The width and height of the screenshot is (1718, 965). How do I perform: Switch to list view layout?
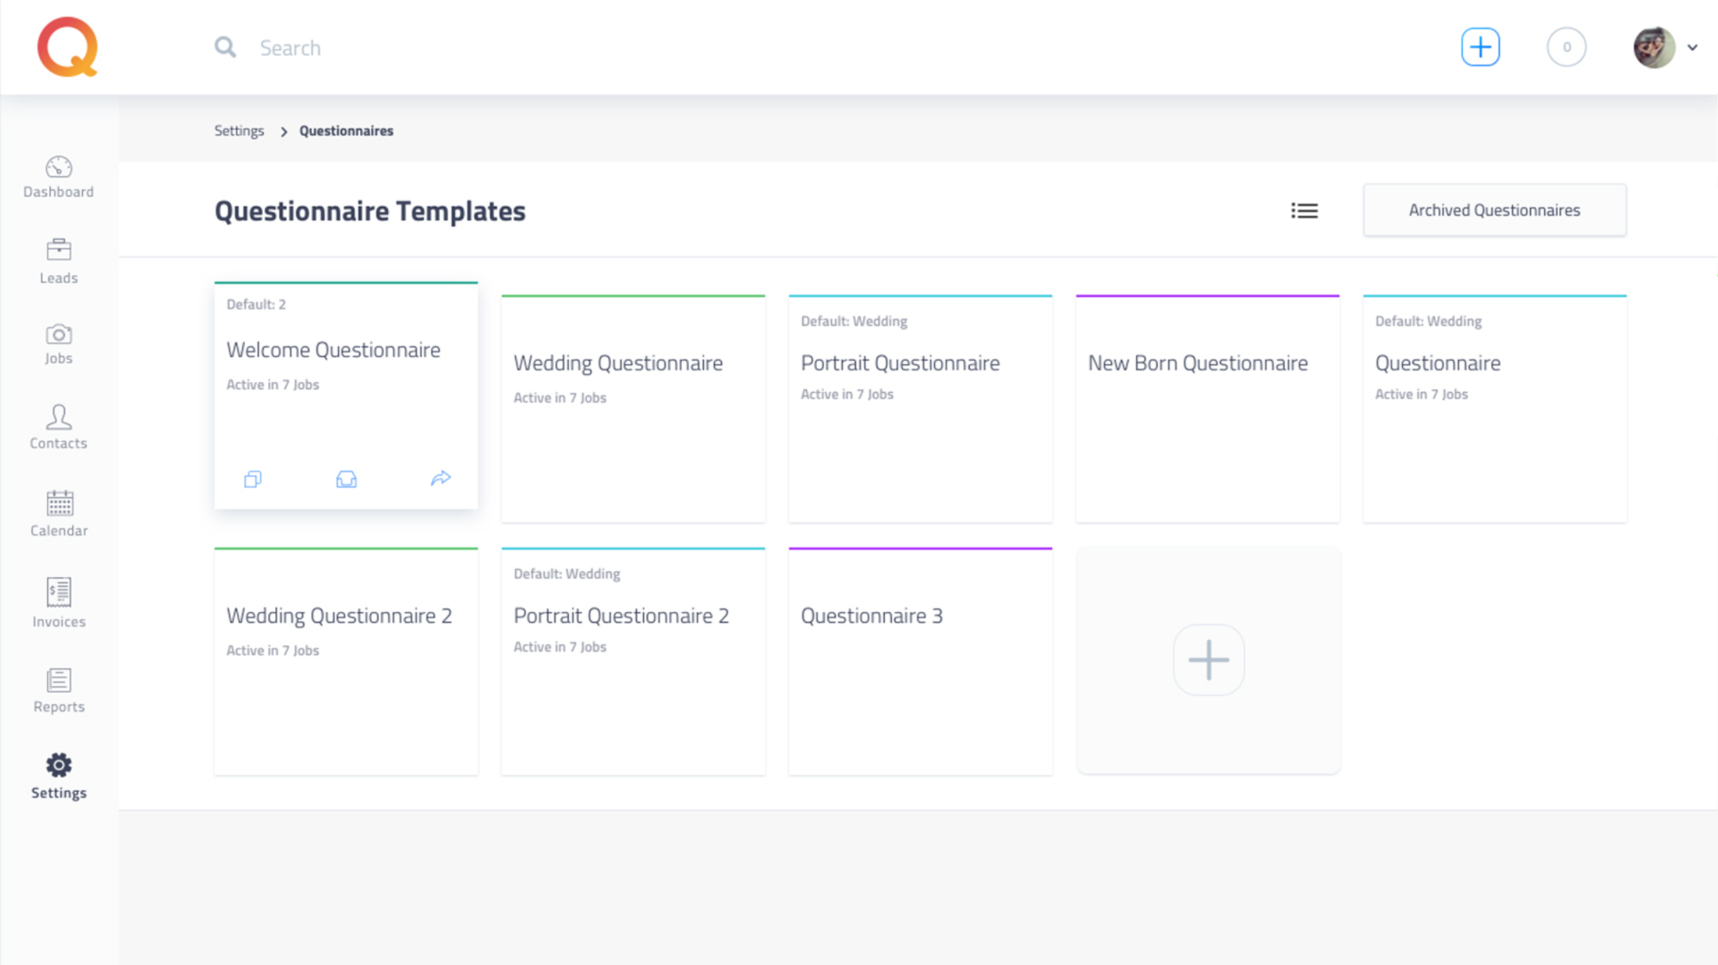[1304, 211]
